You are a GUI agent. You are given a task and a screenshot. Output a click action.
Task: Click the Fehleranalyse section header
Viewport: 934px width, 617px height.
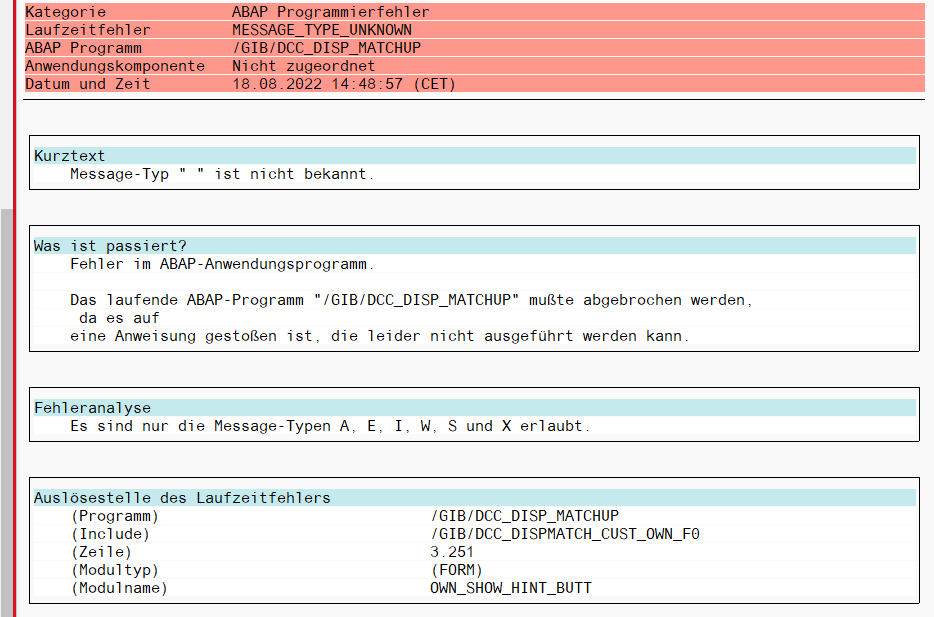pyautogui.click(x=92, y=408)
